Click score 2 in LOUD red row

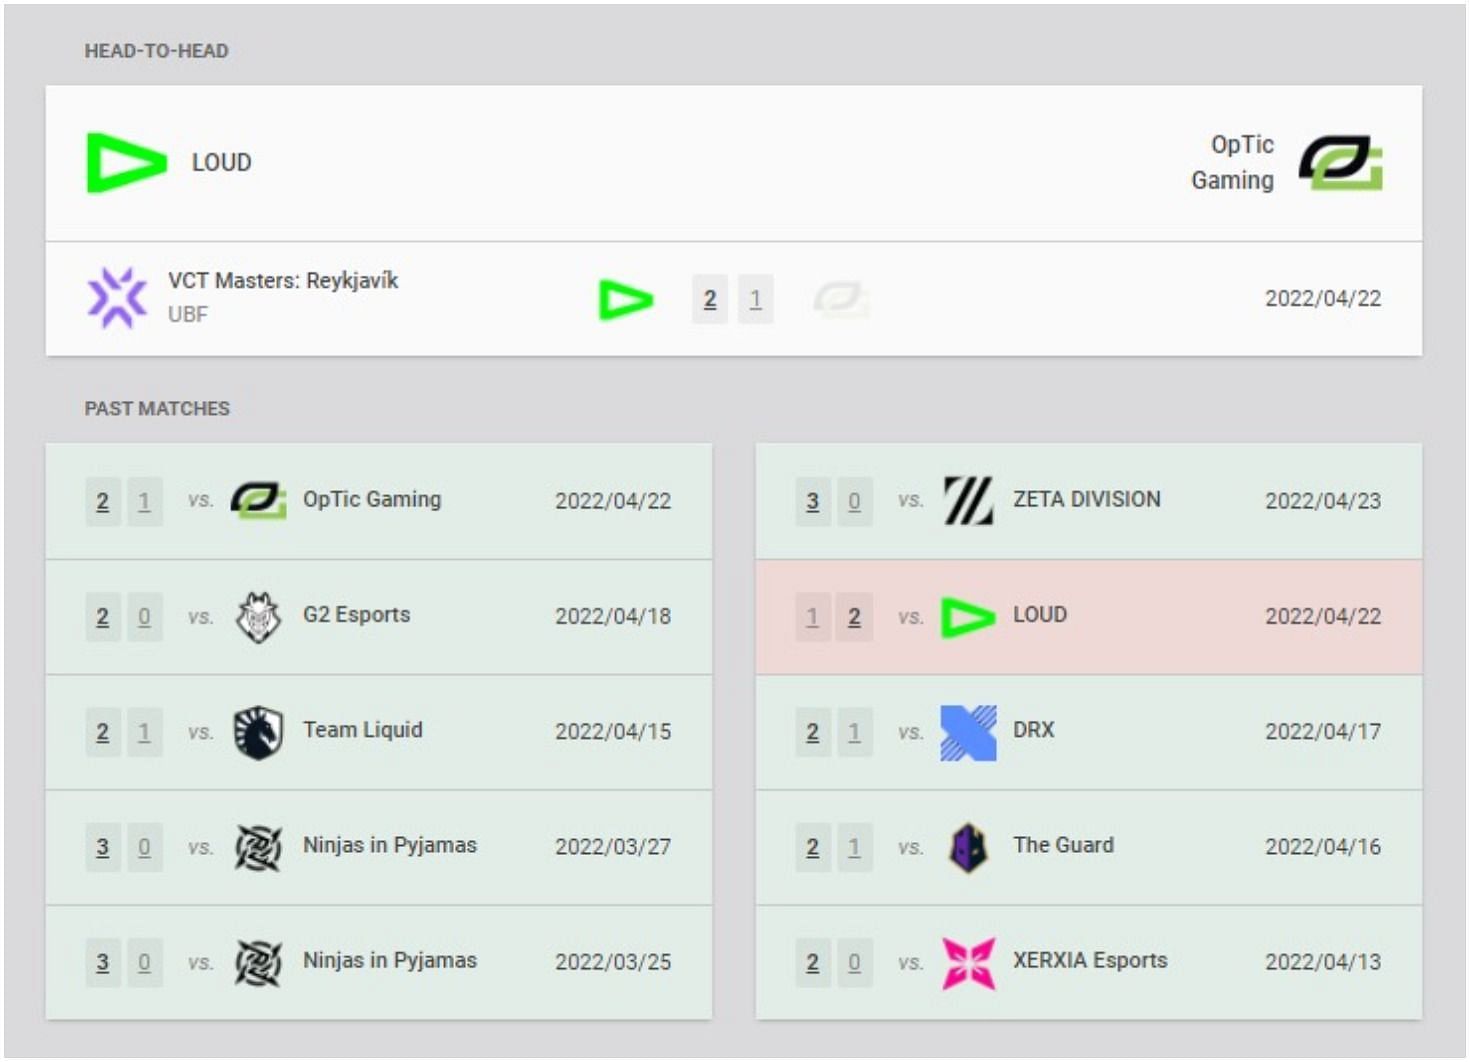click(855, 617)
